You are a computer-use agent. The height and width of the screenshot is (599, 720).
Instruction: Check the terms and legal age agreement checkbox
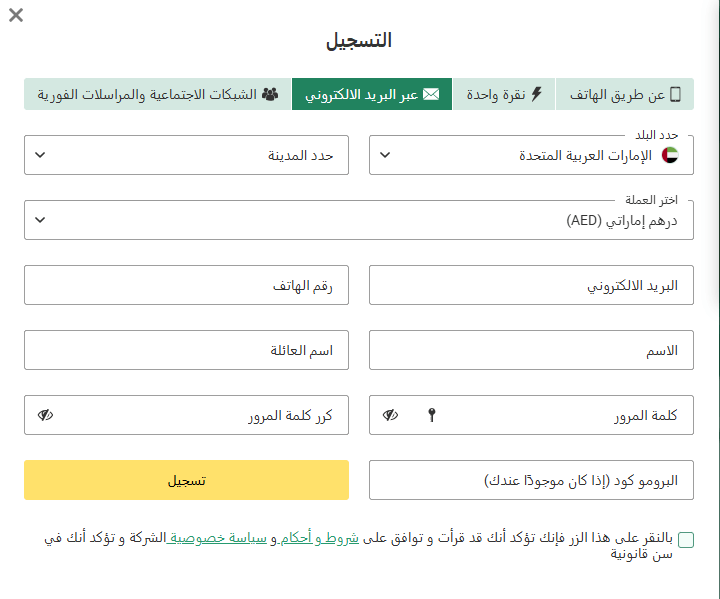coord(686,540)
